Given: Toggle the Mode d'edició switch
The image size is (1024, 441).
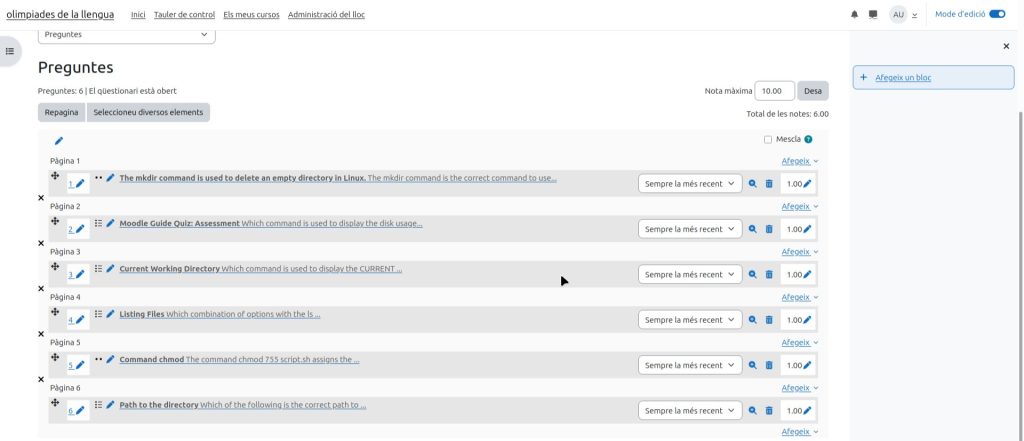Looking at the screenshot, I should [x=996, y=14].
